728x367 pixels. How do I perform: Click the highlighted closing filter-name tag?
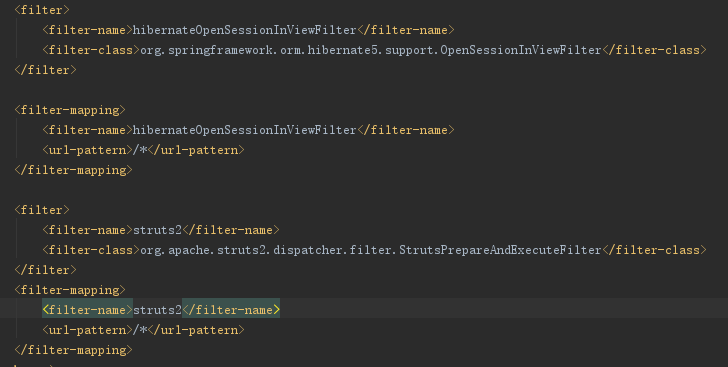tap(231, 309)
